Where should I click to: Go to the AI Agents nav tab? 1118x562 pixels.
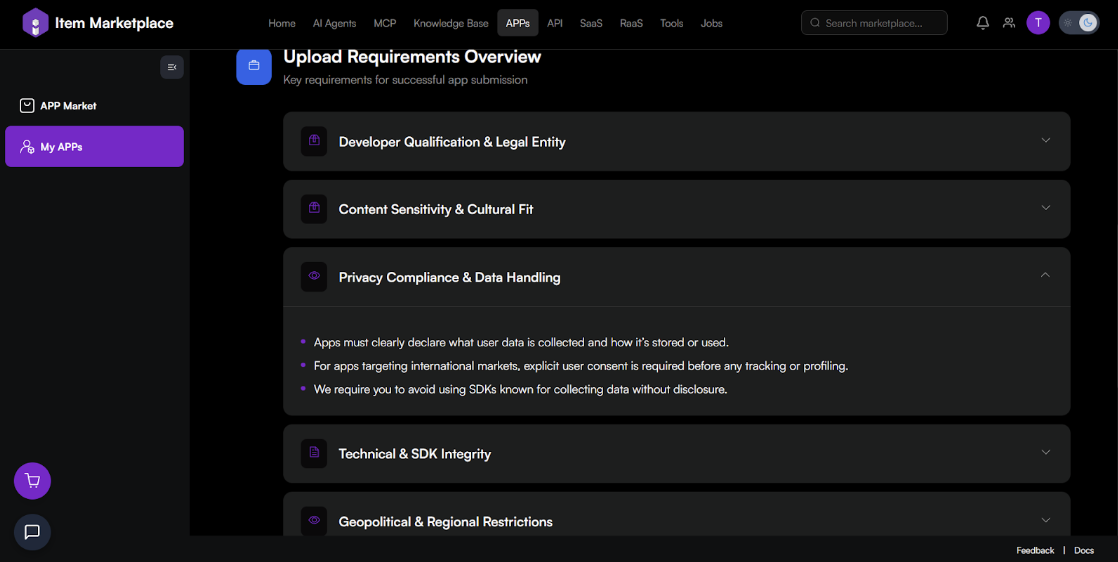coord(334,23)
